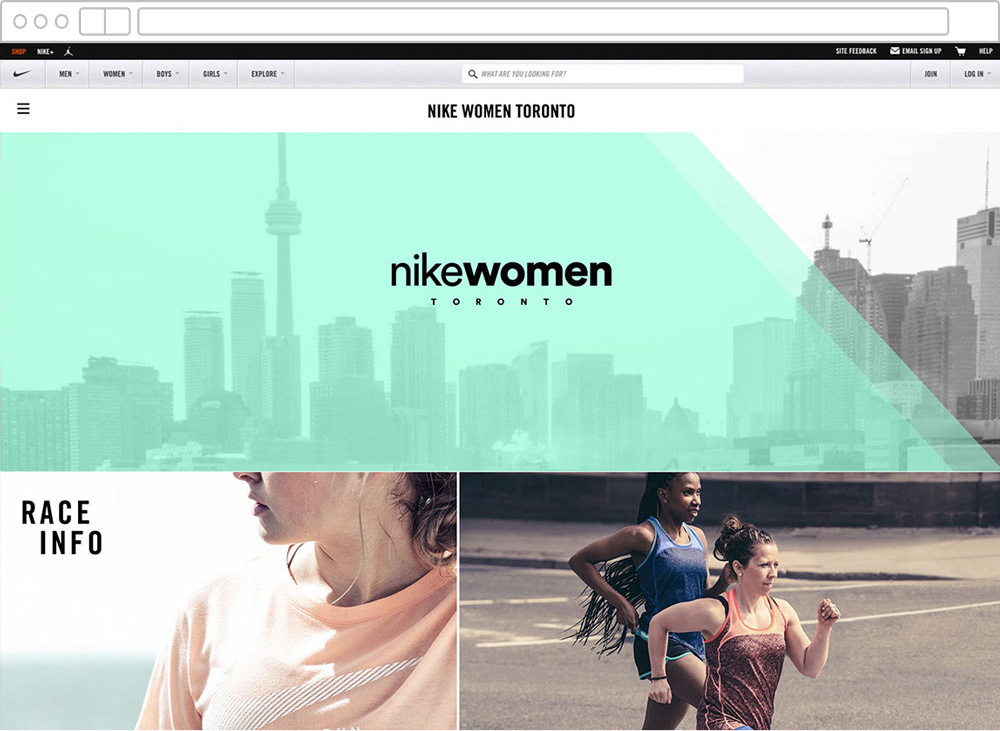Expand the Boys dropdown menu
Image resolution: width=1000 pixels, height=731 pixels.
tap(166, 74)
